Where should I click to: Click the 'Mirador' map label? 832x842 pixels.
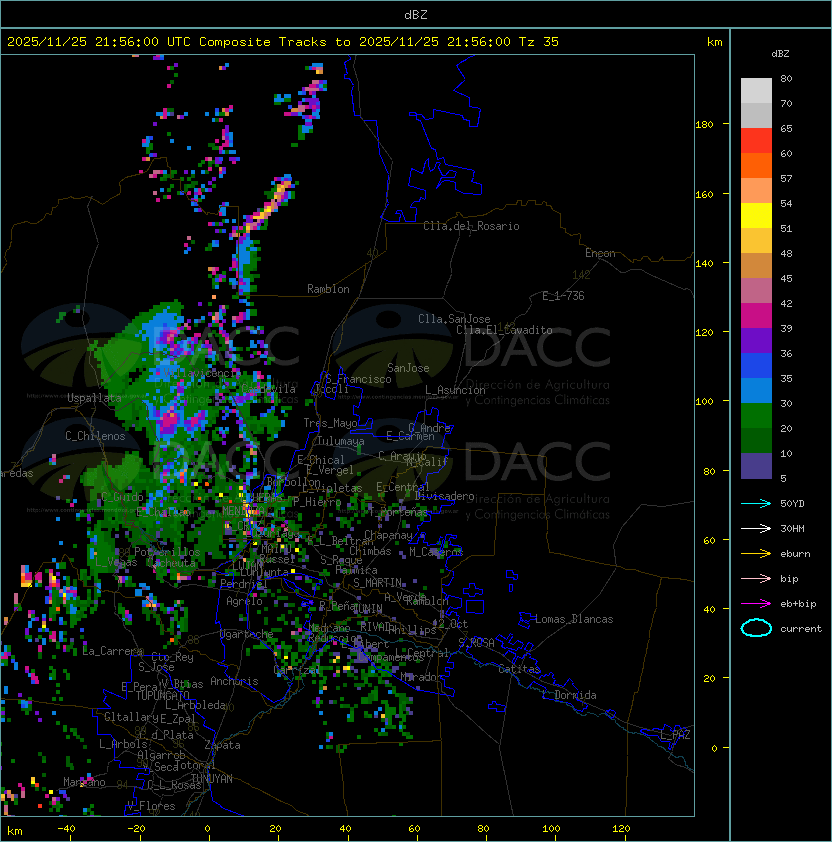(x=422, y=677)
